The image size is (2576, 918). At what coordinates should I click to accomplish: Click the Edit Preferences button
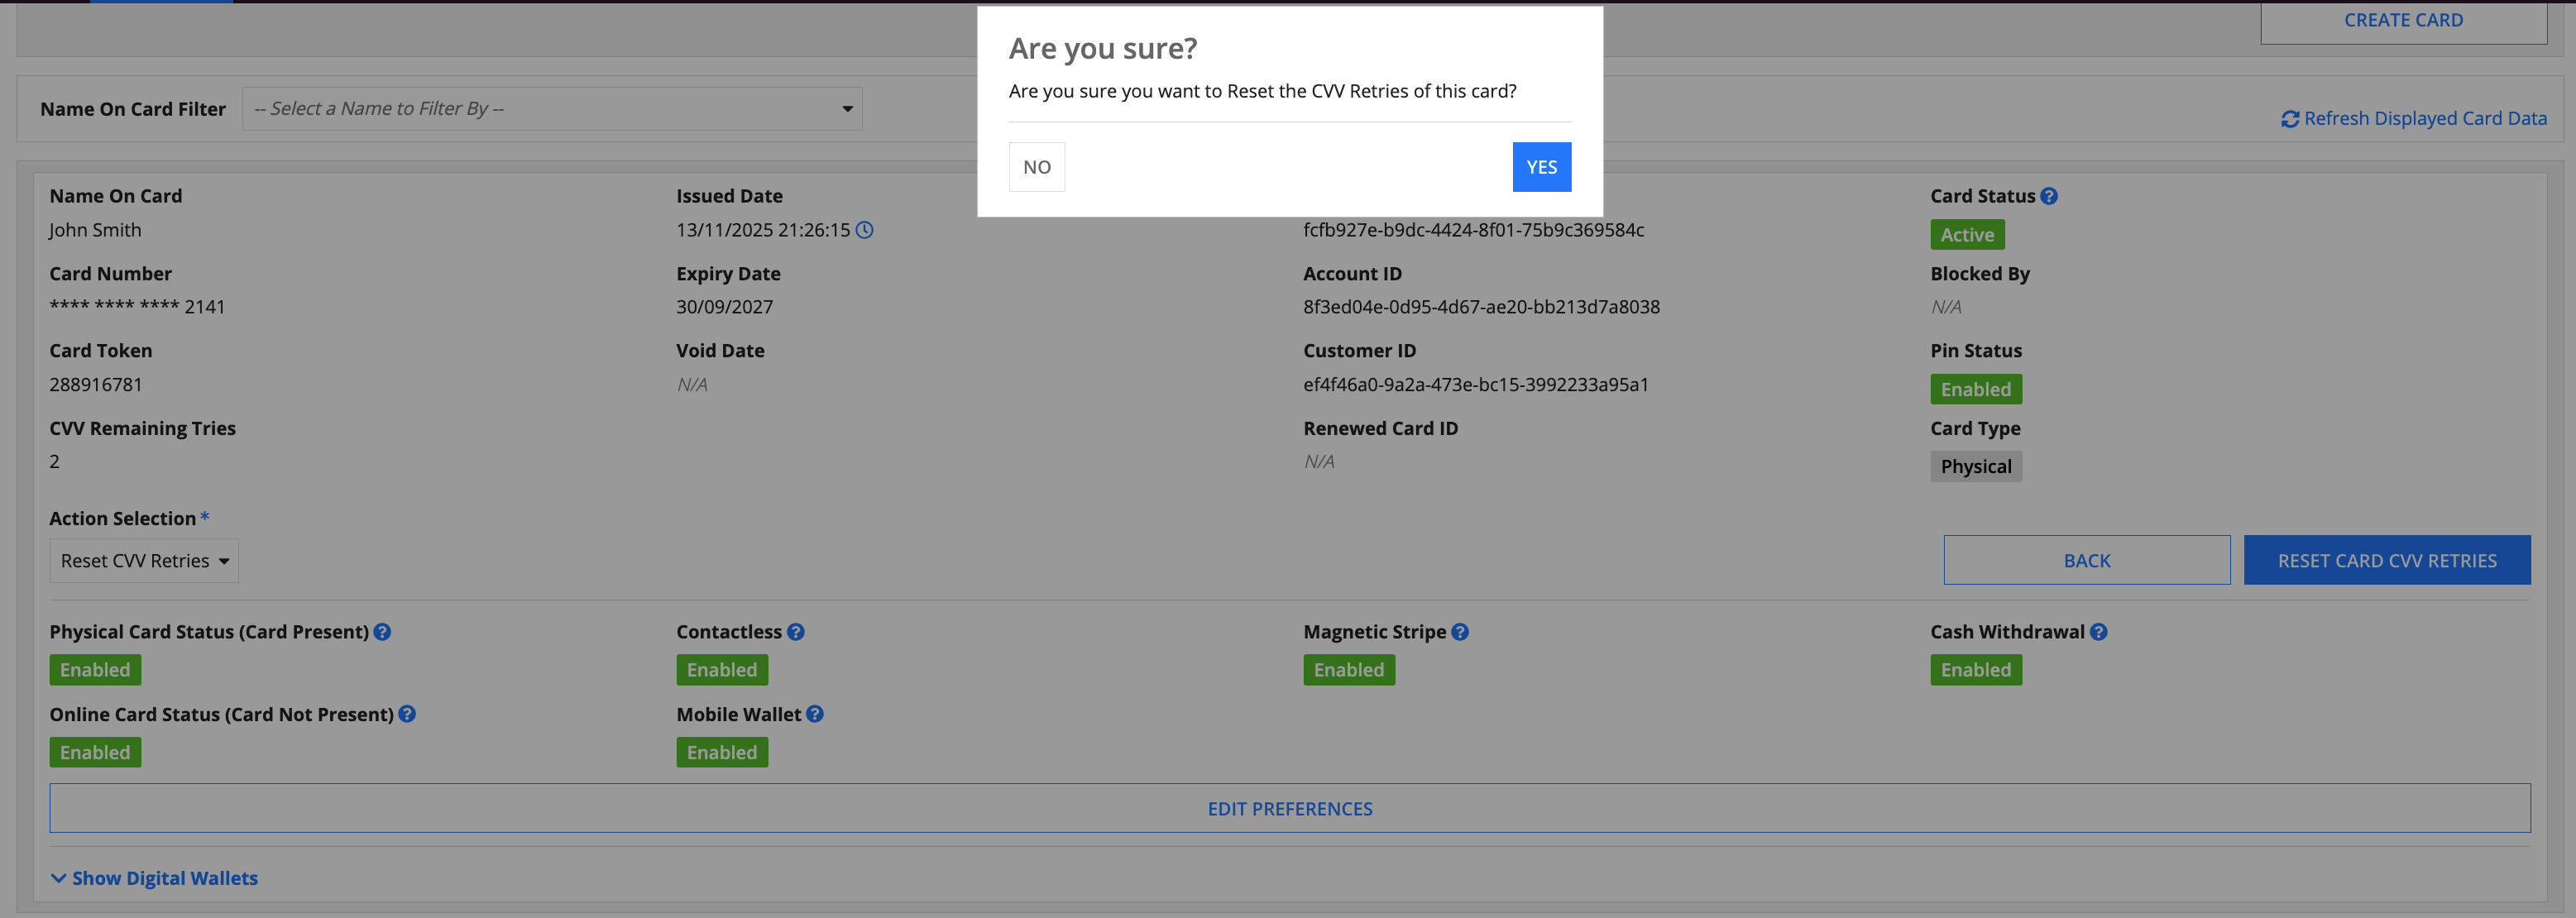pos(1289,808)
